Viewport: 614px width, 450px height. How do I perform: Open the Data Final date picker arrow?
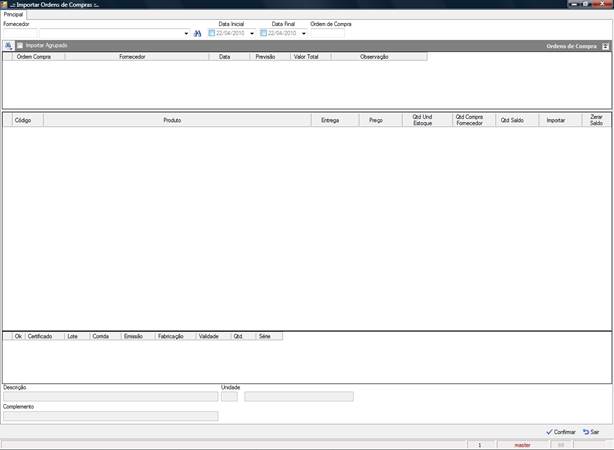(x=303, y=34)
